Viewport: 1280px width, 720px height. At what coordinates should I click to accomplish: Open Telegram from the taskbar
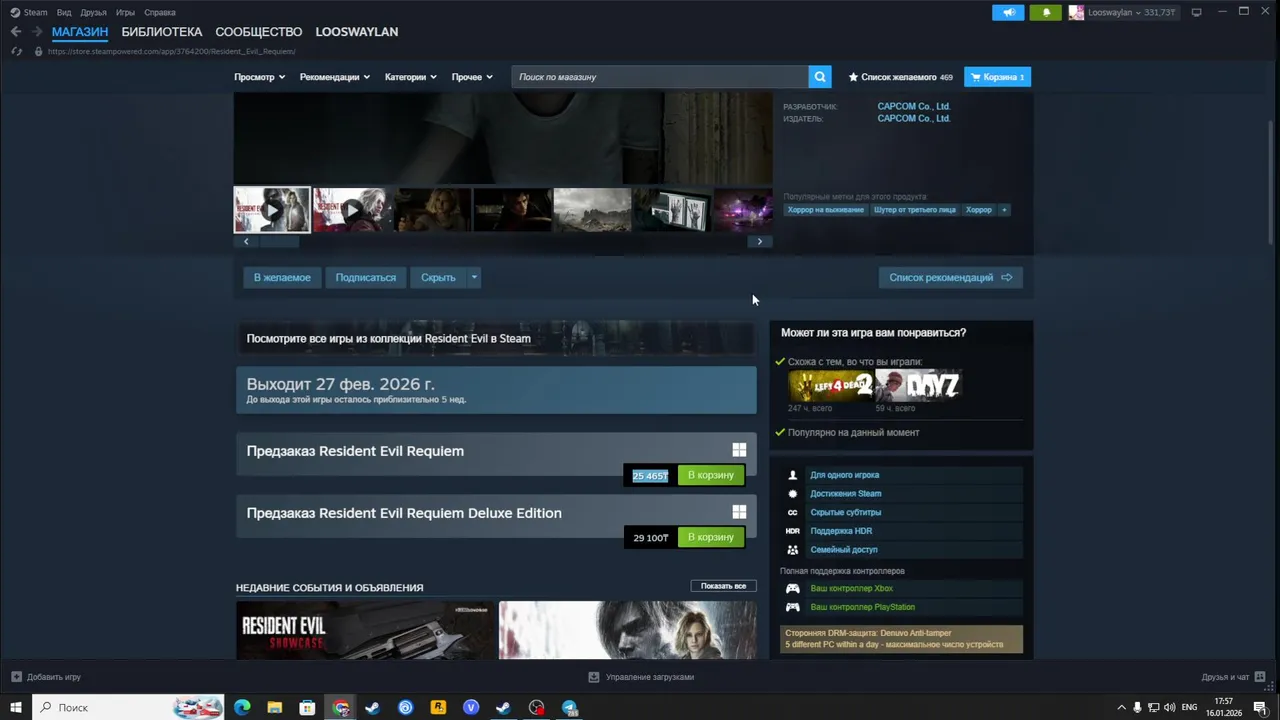point(570,708)
